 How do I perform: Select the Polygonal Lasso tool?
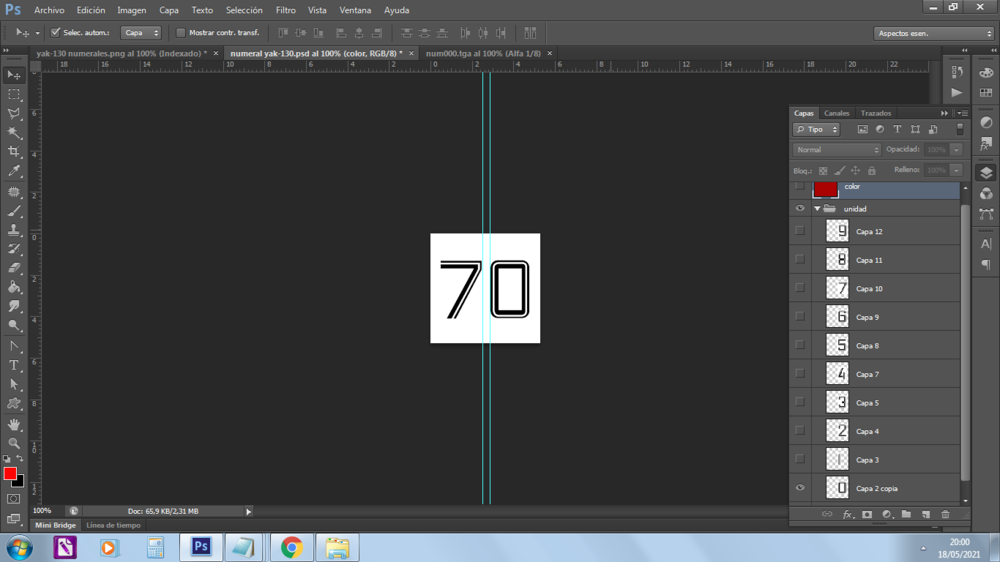(x=14, y=114)
